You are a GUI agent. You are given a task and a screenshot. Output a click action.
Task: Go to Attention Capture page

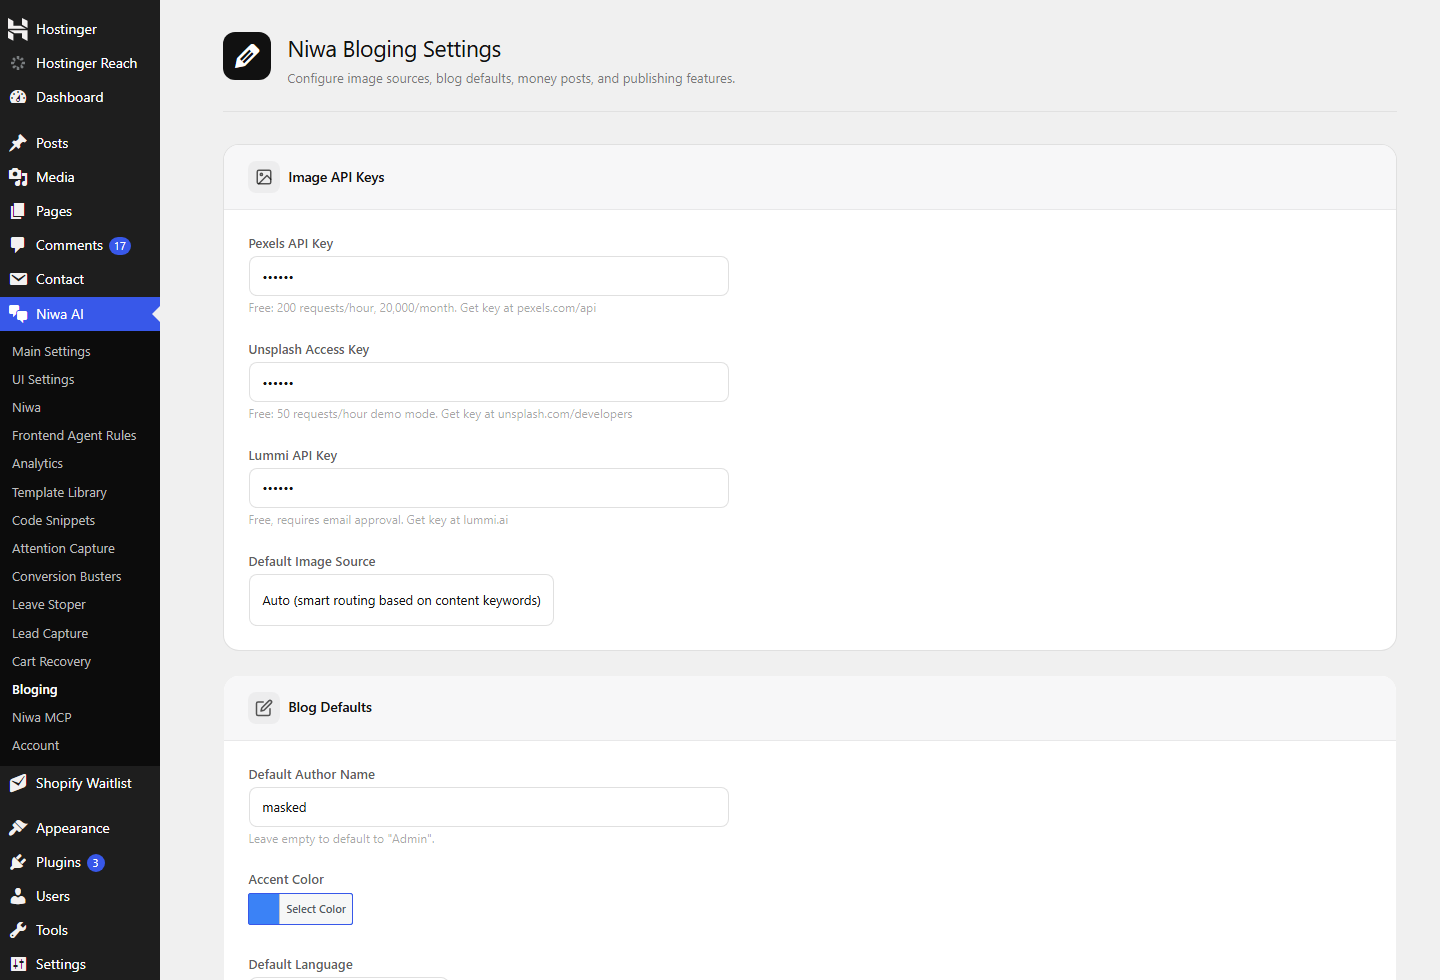(x=63, y=549)
